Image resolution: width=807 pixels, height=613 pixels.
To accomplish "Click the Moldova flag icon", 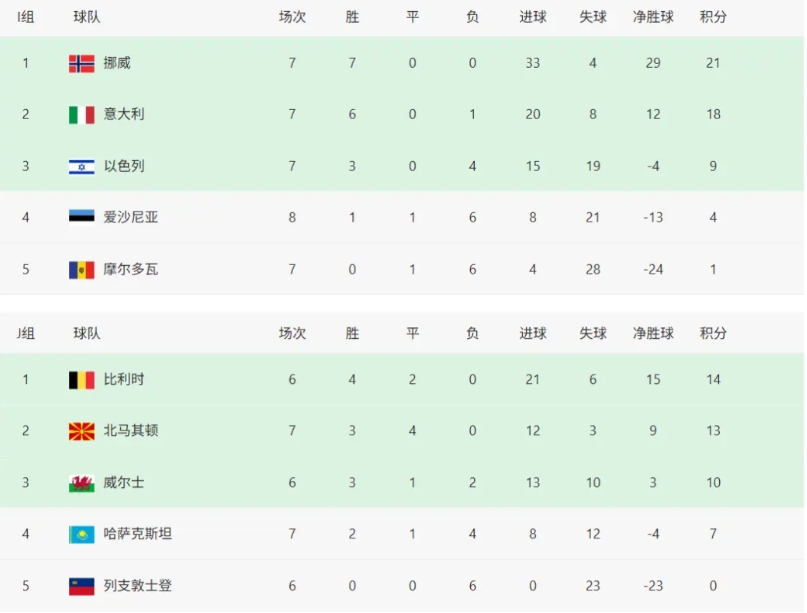I will [x=81, y=269].
